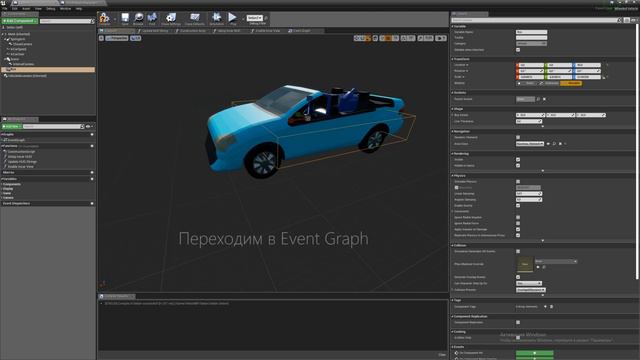Click the green Add Component button
This screenshot has height=360, width=640.
point(20,21)
